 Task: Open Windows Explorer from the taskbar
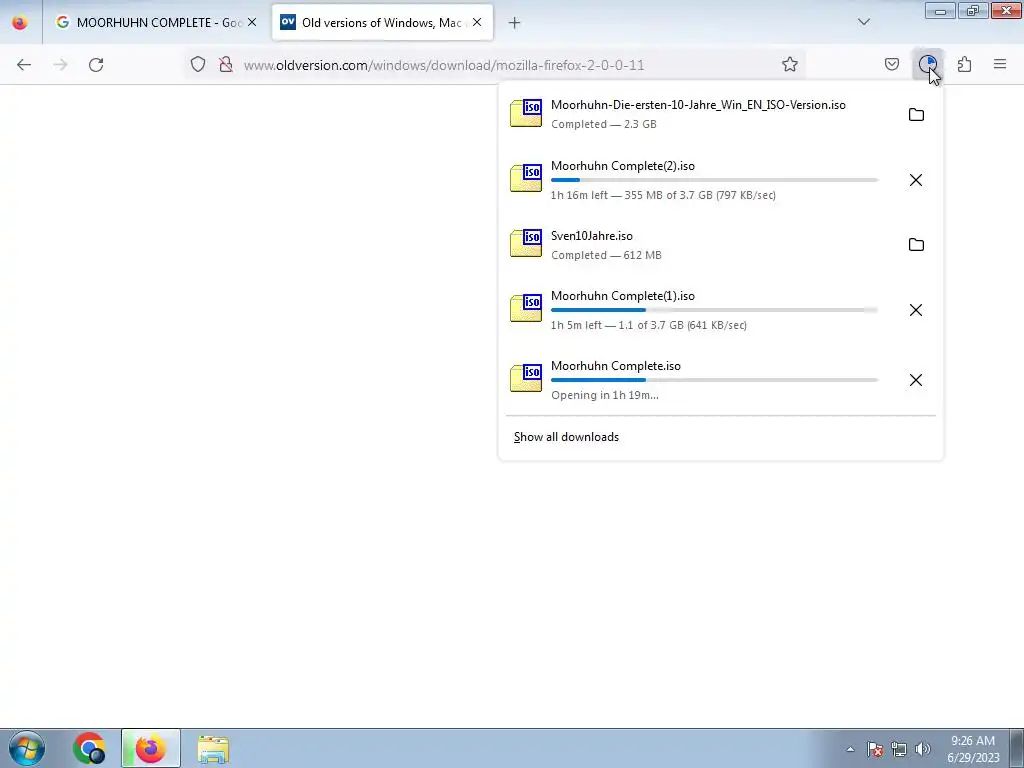[x=213, y=749]
